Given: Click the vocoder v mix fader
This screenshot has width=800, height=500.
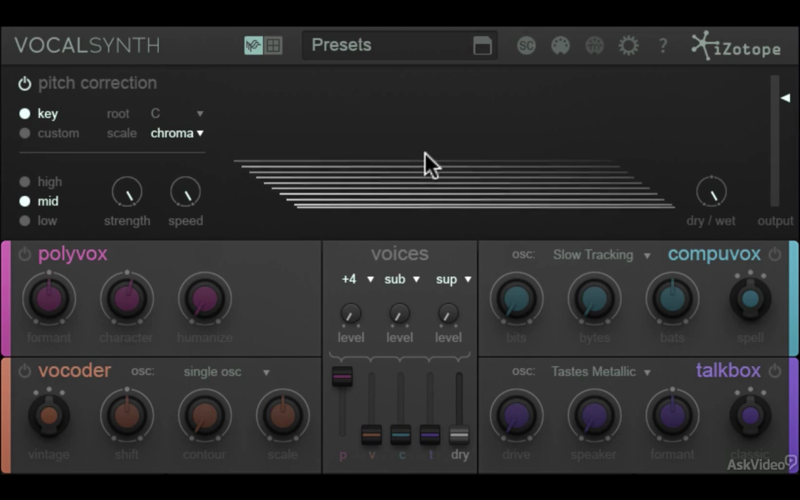Looking at the screenshot, I should pos(371,435).
